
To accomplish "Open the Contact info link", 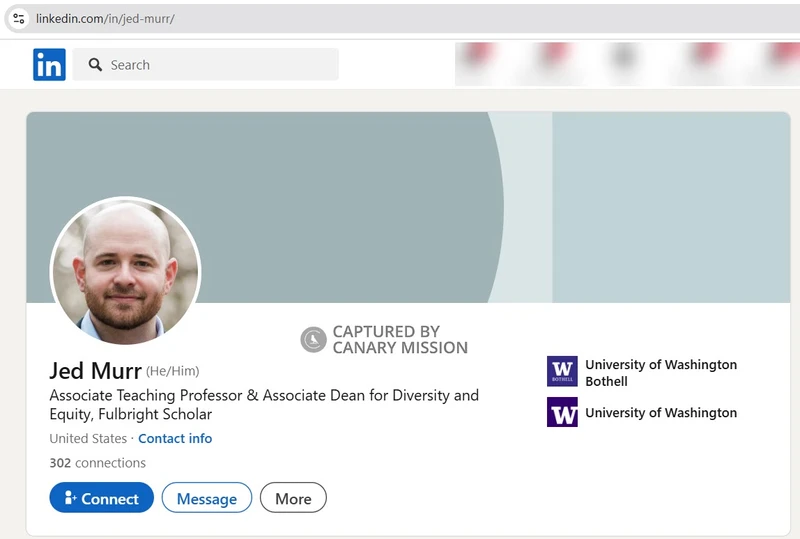I will coord(175,438).
